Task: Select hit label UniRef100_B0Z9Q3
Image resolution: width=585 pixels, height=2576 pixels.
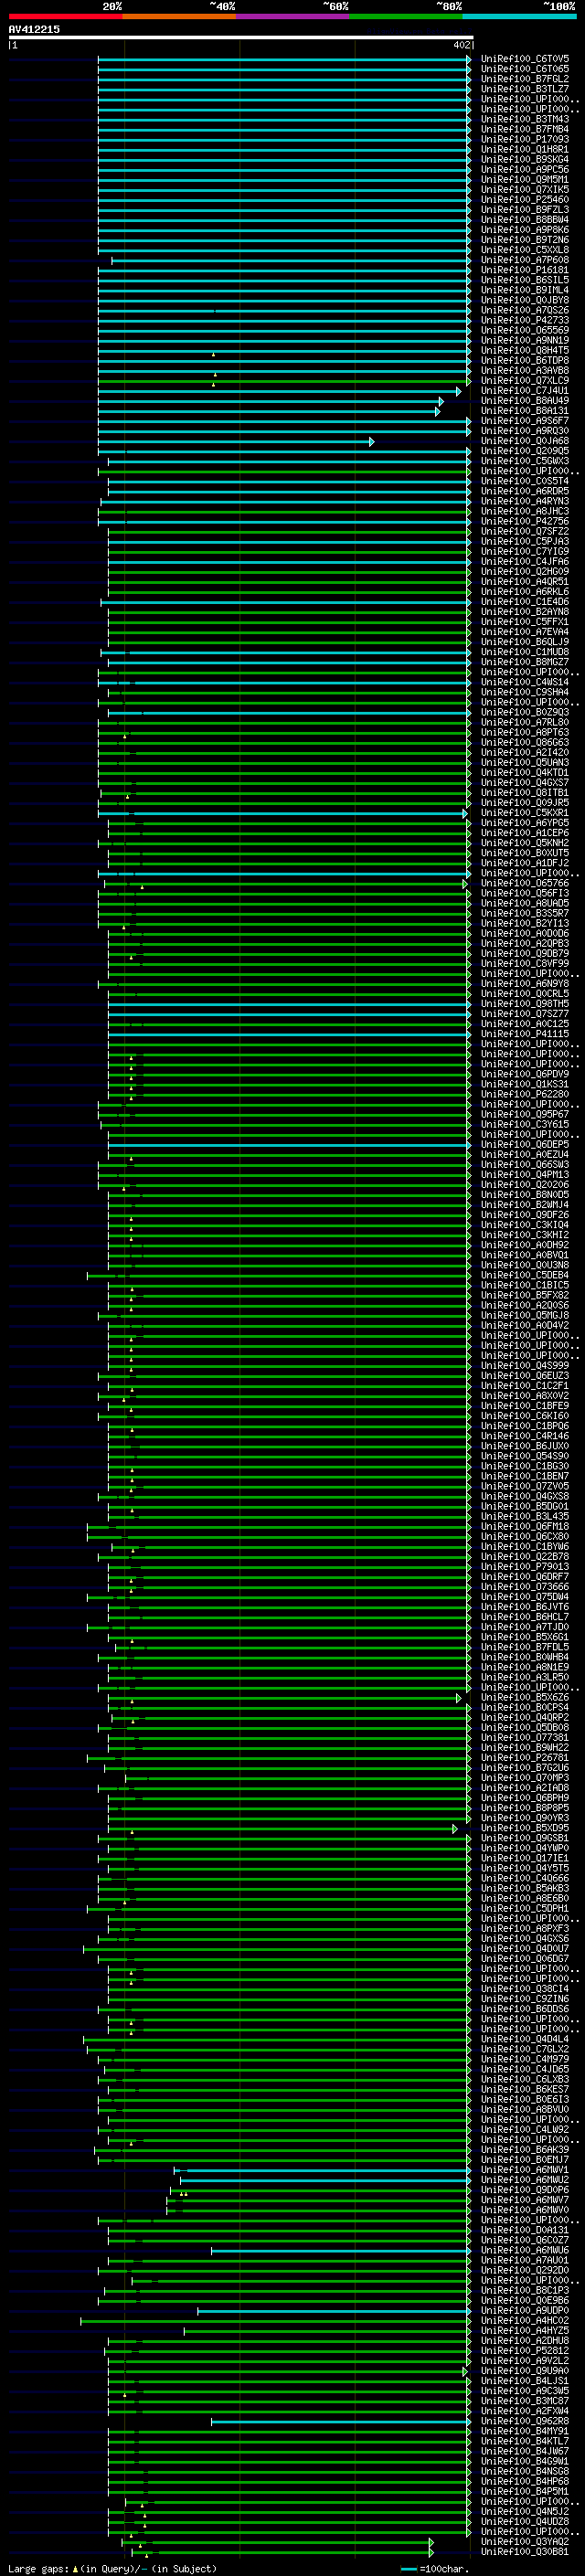Action: pos(525,713)
